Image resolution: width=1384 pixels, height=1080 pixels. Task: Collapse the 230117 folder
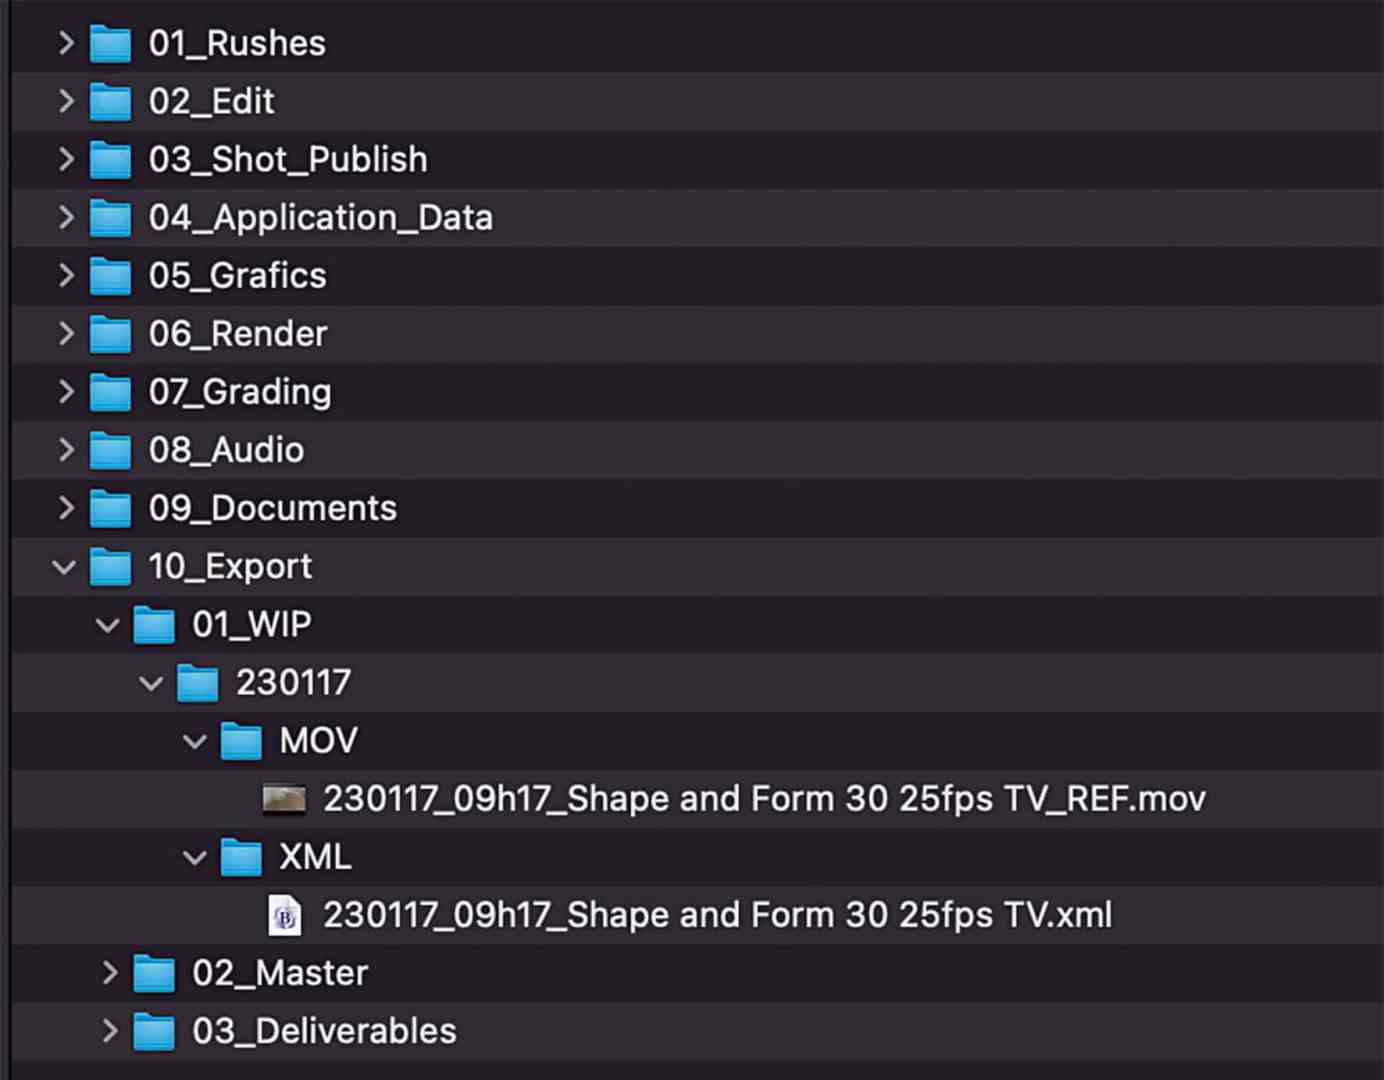(x=151, y=683)
